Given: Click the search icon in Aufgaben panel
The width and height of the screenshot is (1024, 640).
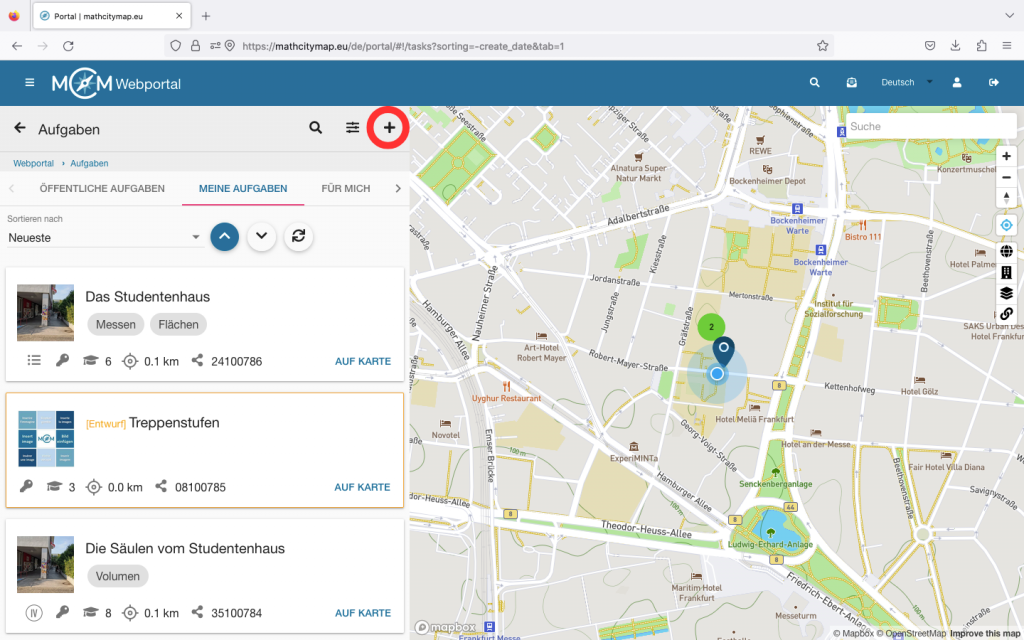Looking at the screenshot, I should click(316, 128).
